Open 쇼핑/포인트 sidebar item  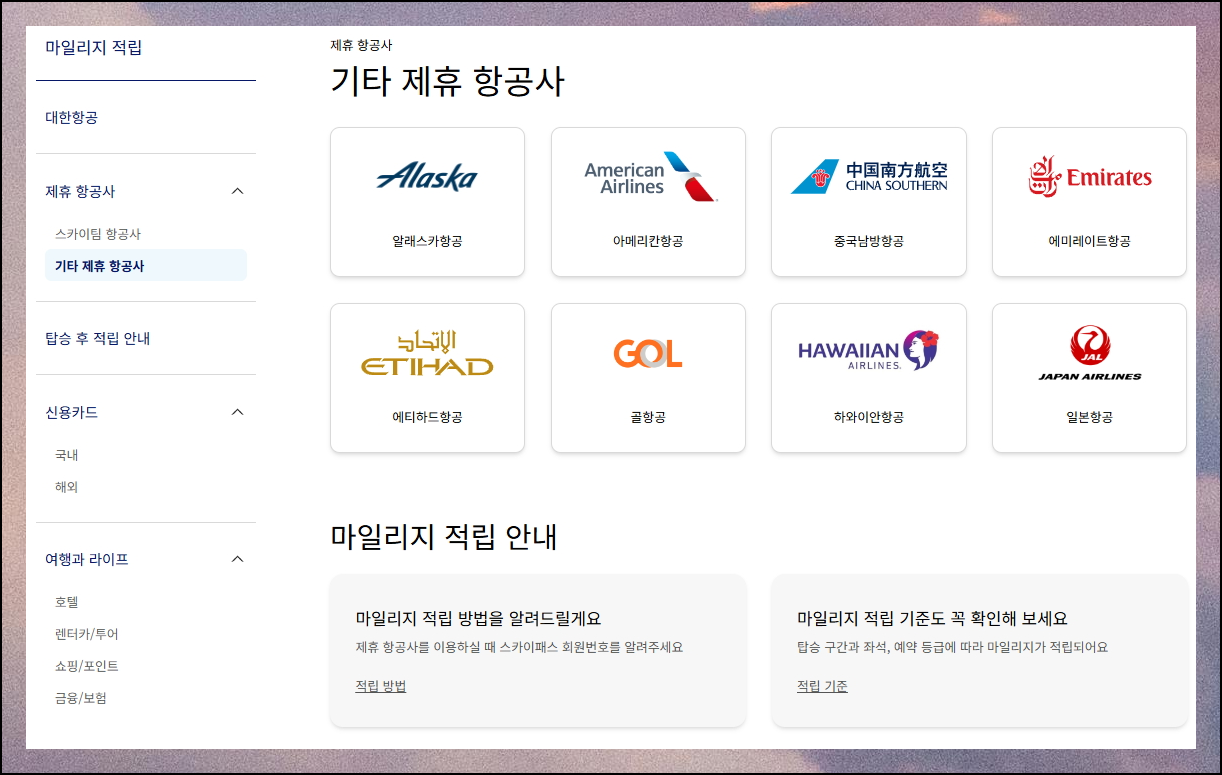click(87, 666)
